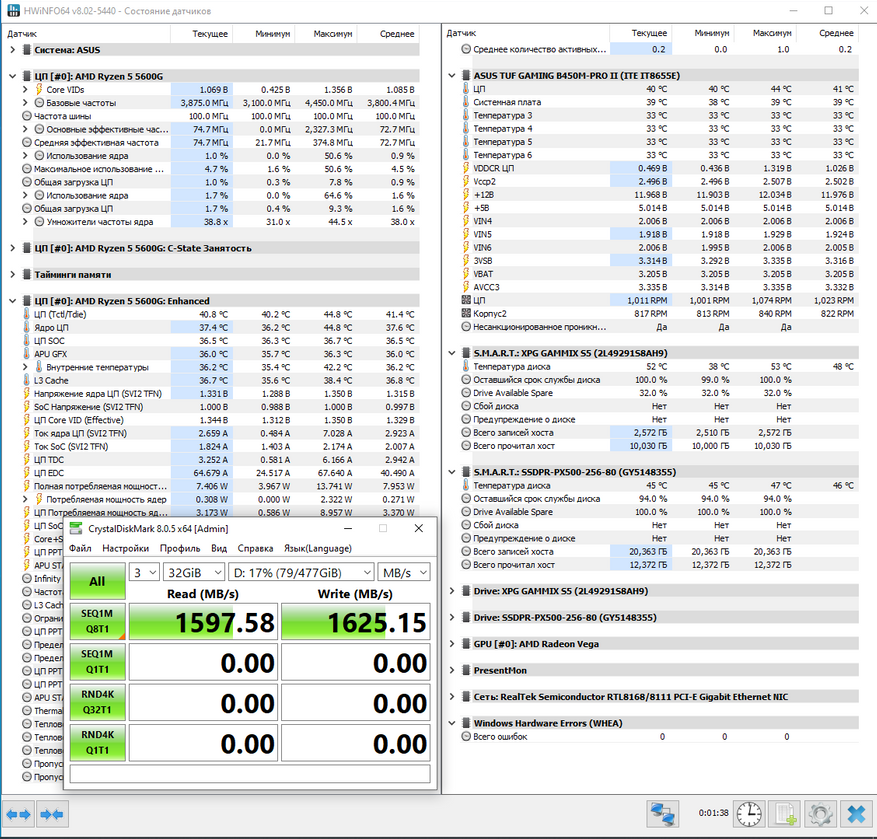Click the log file with plus icon
877x839 pixels.
pos(784,814)
